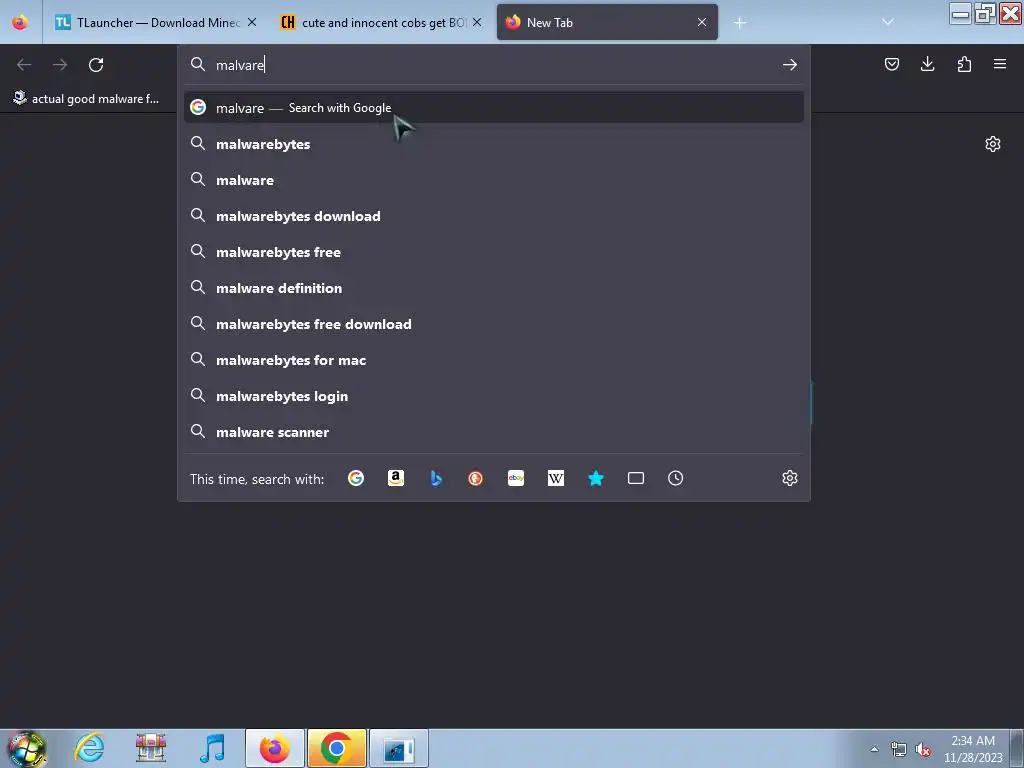Open the Downloads panel

[x=927, y=64]
